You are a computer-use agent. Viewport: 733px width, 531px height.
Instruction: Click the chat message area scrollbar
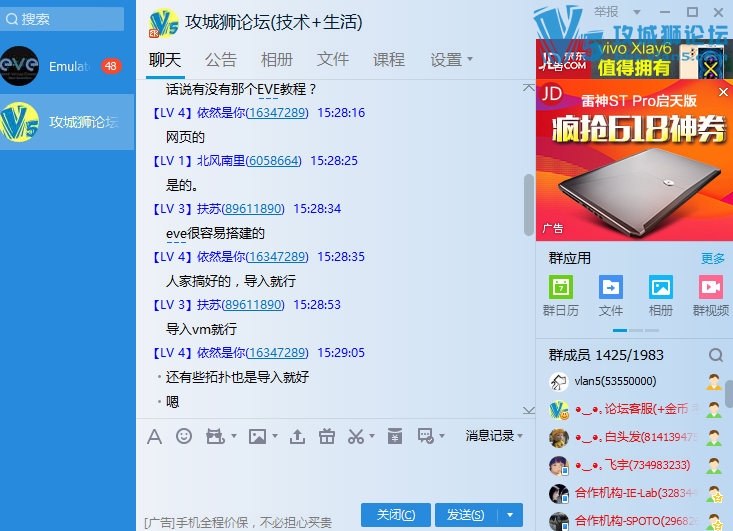click(x=529, y=205)
